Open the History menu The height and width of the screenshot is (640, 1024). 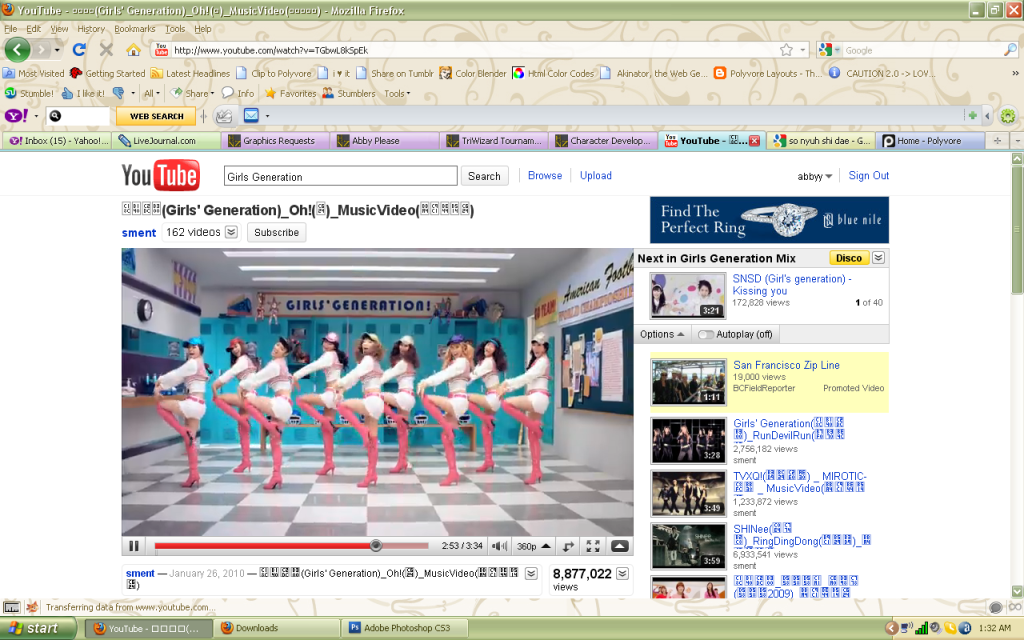(x=91, y=29)
